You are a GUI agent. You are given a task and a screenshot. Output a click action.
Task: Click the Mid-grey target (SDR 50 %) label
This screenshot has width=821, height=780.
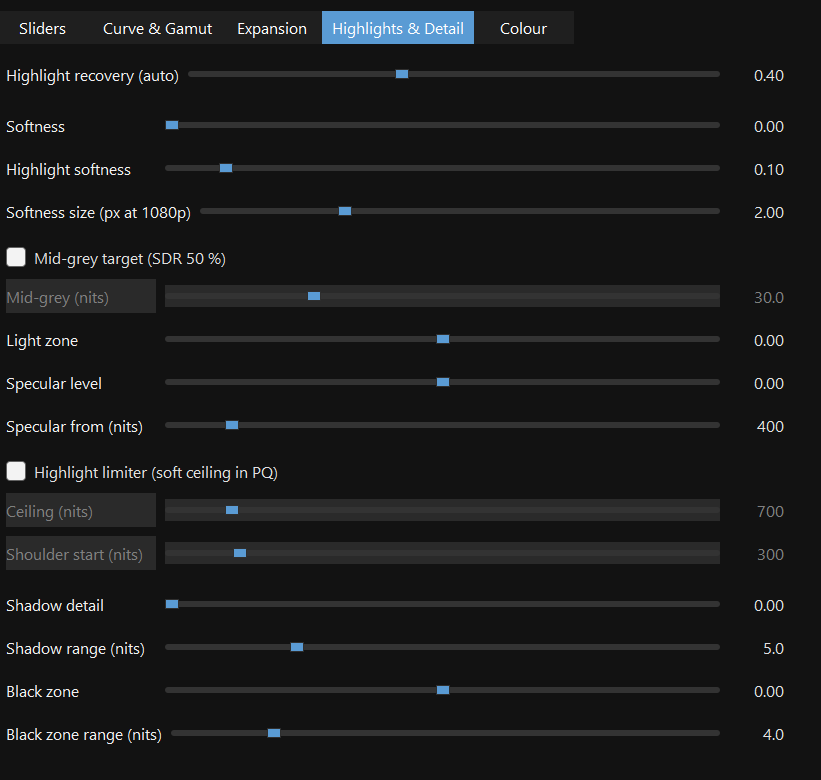[130, 259]
